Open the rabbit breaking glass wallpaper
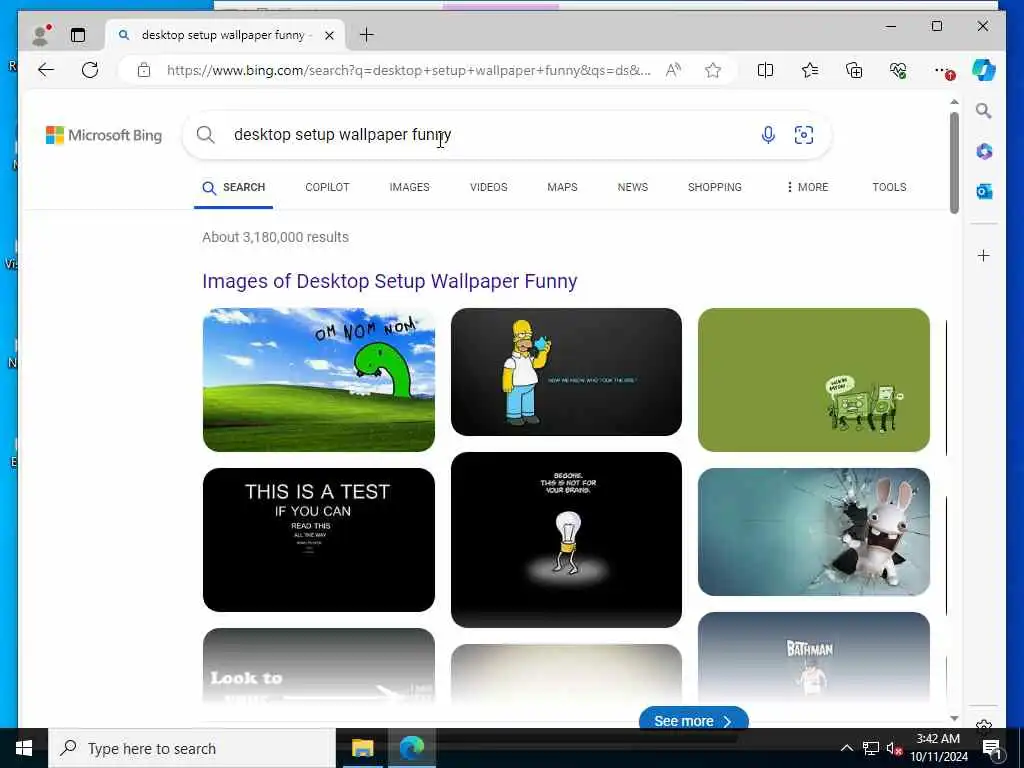Screen dimensions: 1024x768 point(814,532)
